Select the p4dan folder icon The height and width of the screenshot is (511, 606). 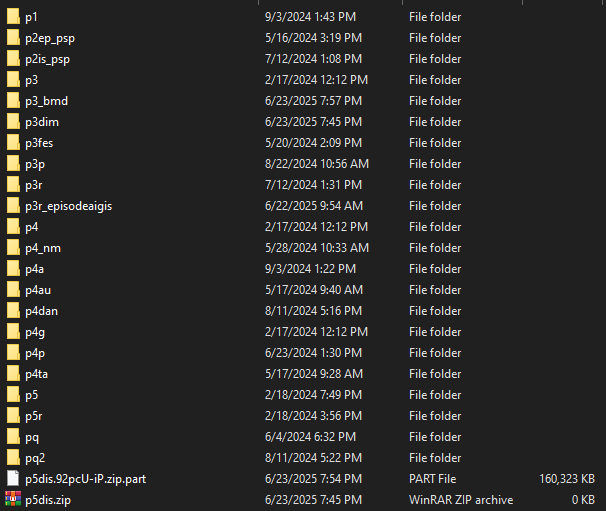click(13, 311)
